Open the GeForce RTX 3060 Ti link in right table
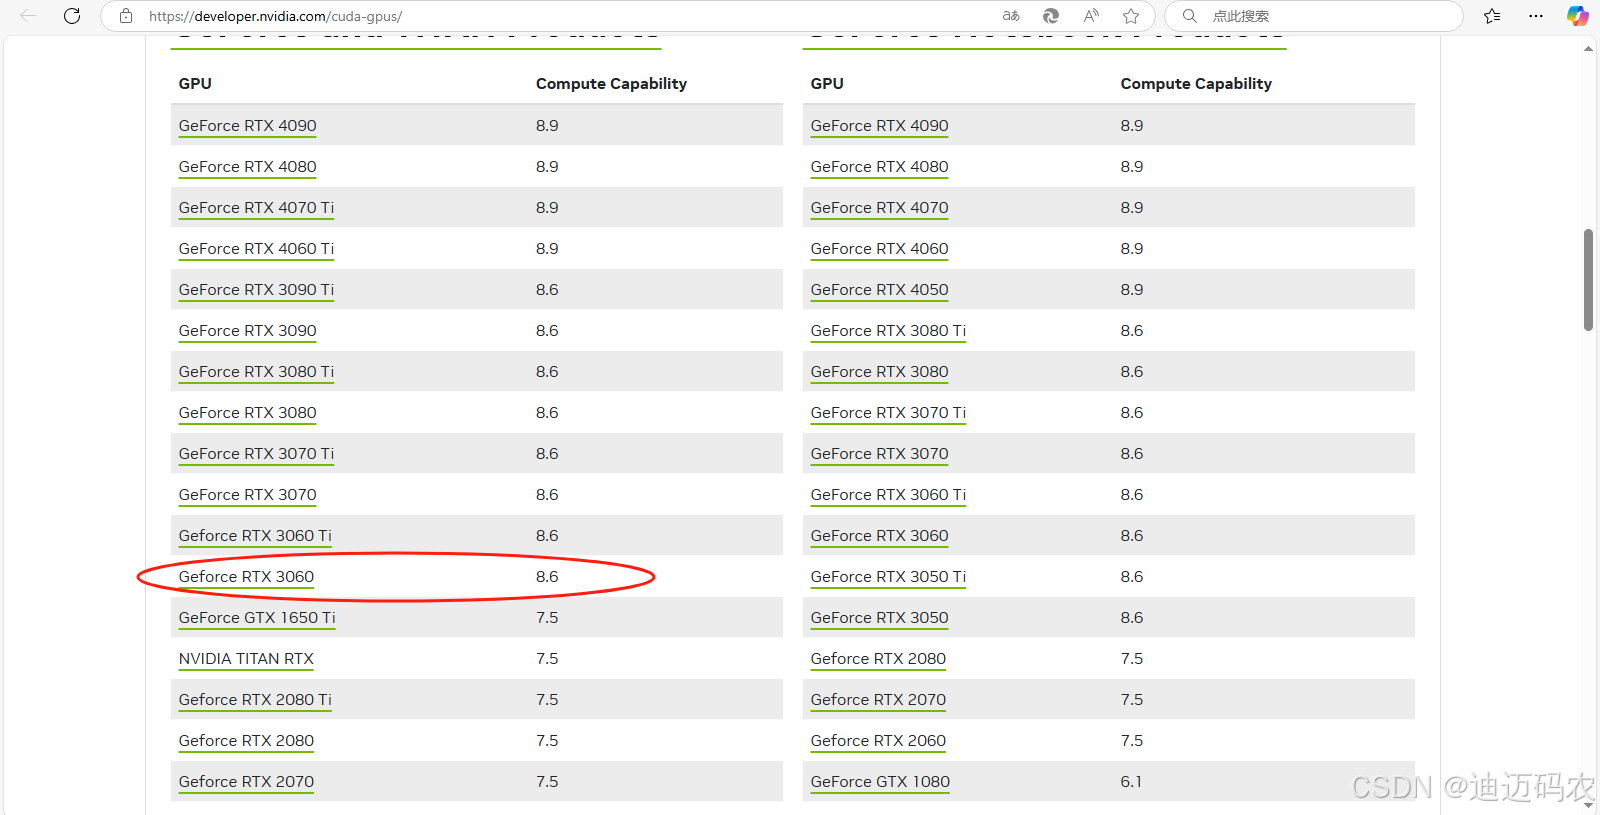The height and width of the screenshot is (815, 1600). tap(888, 495)
